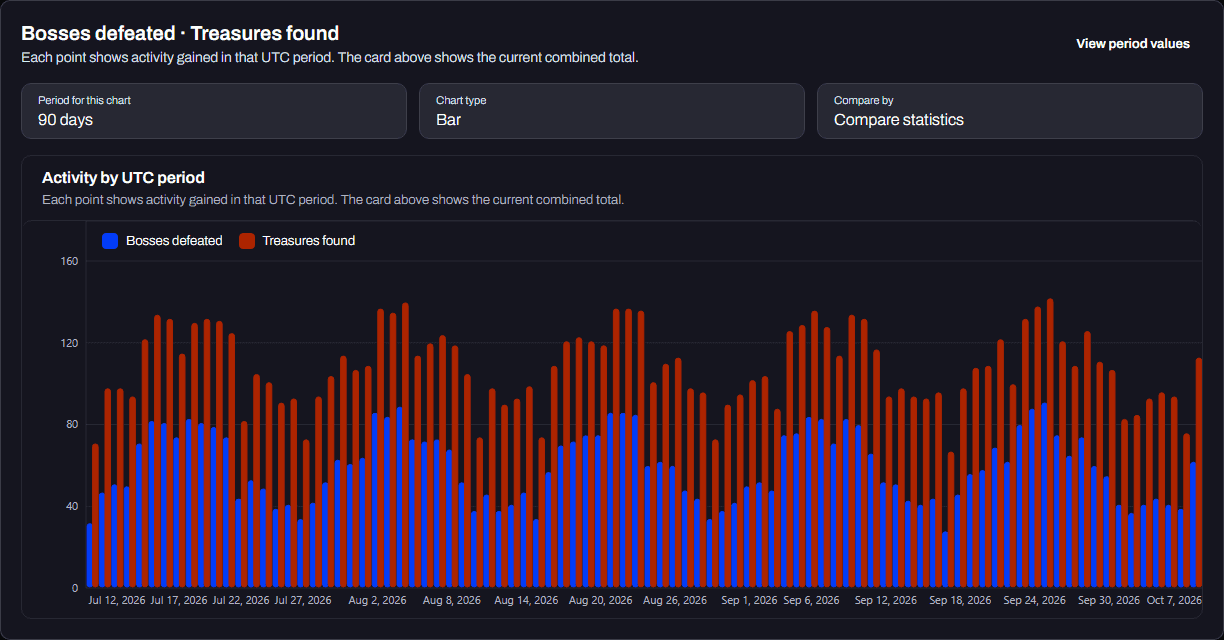The width and height of the screenshot is (1224, 640).
Task: Select the Oct 7, 2026 axis label
Action: 1174,601
